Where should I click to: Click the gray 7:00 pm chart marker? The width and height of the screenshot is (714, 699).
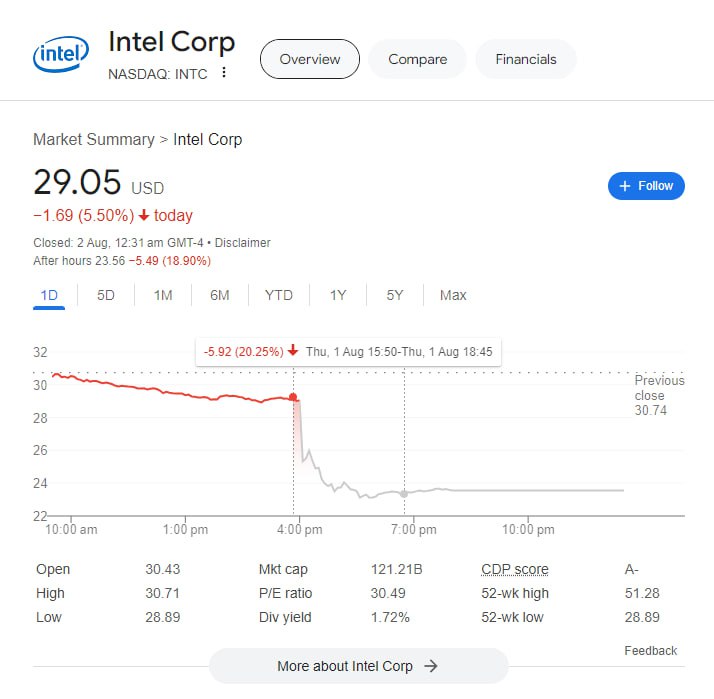click(x=404, y=493)
